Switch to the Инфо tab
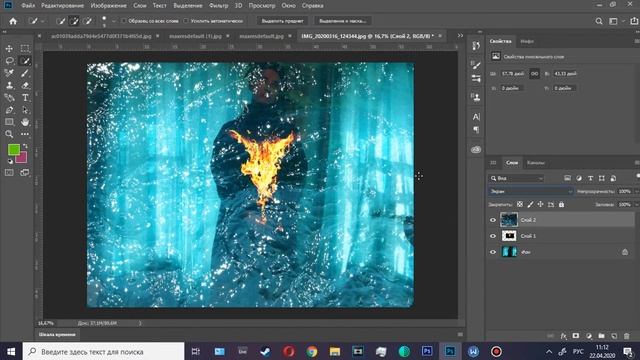 (x=527, y=41)
